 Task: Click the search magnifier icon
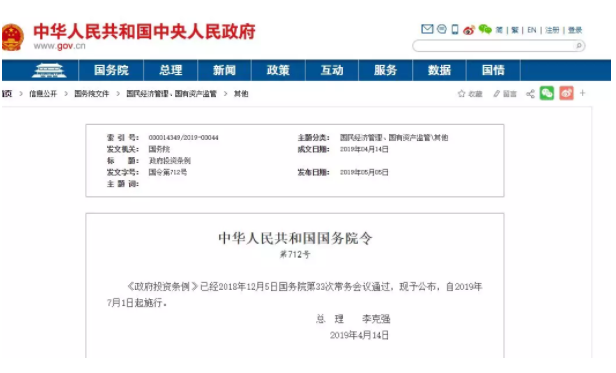(579, 46)
